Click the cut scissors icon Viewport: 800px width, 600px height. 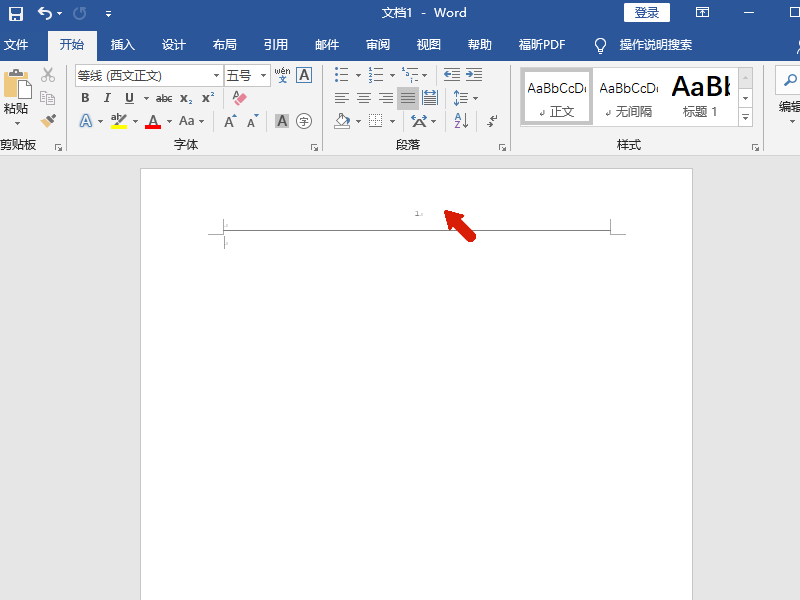(x=48, y=75)
